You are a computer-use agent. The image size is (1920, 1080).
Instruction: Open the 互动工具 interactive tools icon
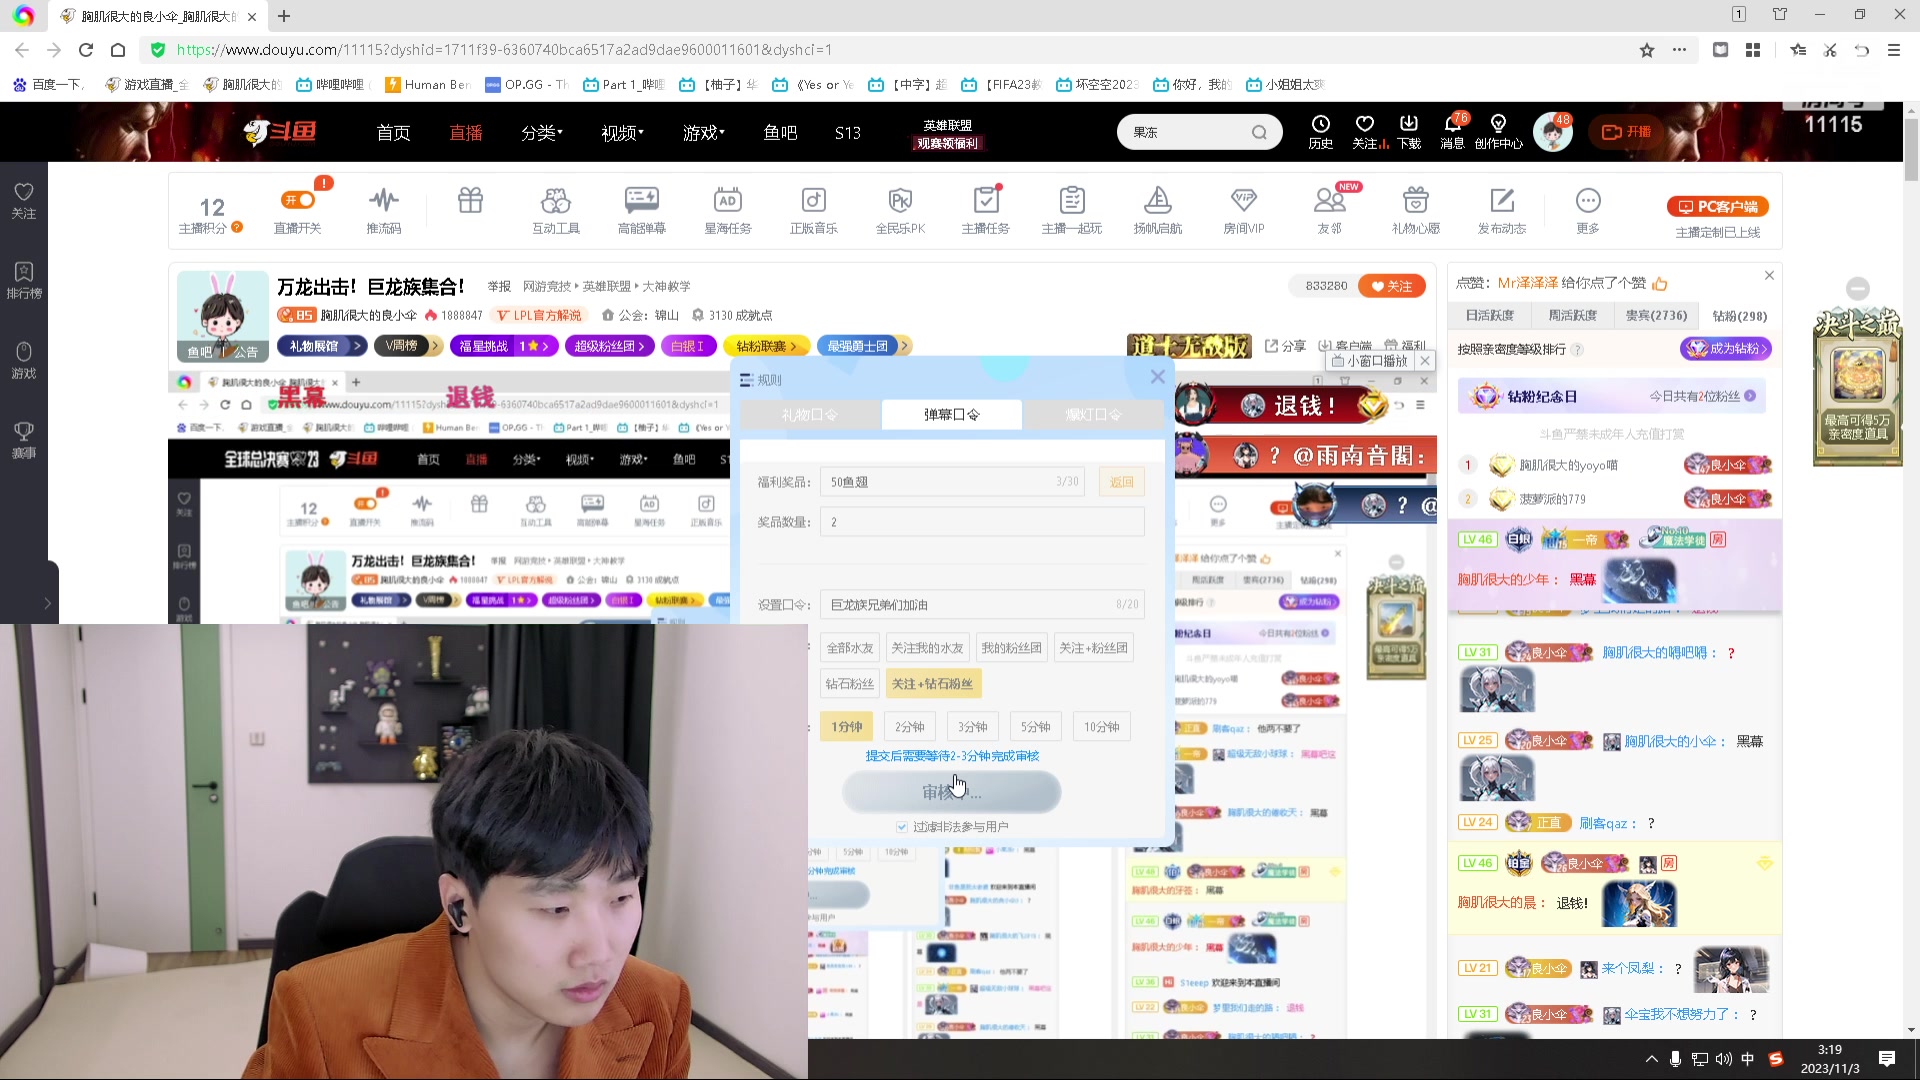point(556,200)
